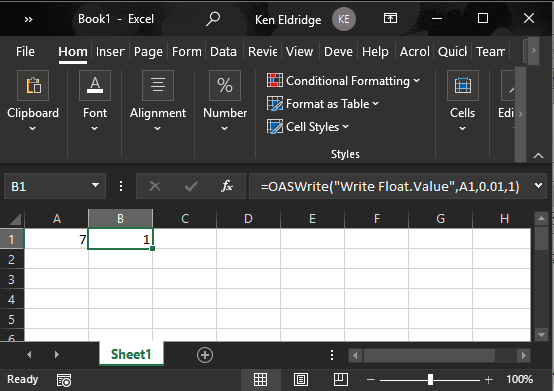This screenshot has height=391, width=554.
Task: Click the vertical scrollbar down arrow
Action: click(x=541, y=334)
